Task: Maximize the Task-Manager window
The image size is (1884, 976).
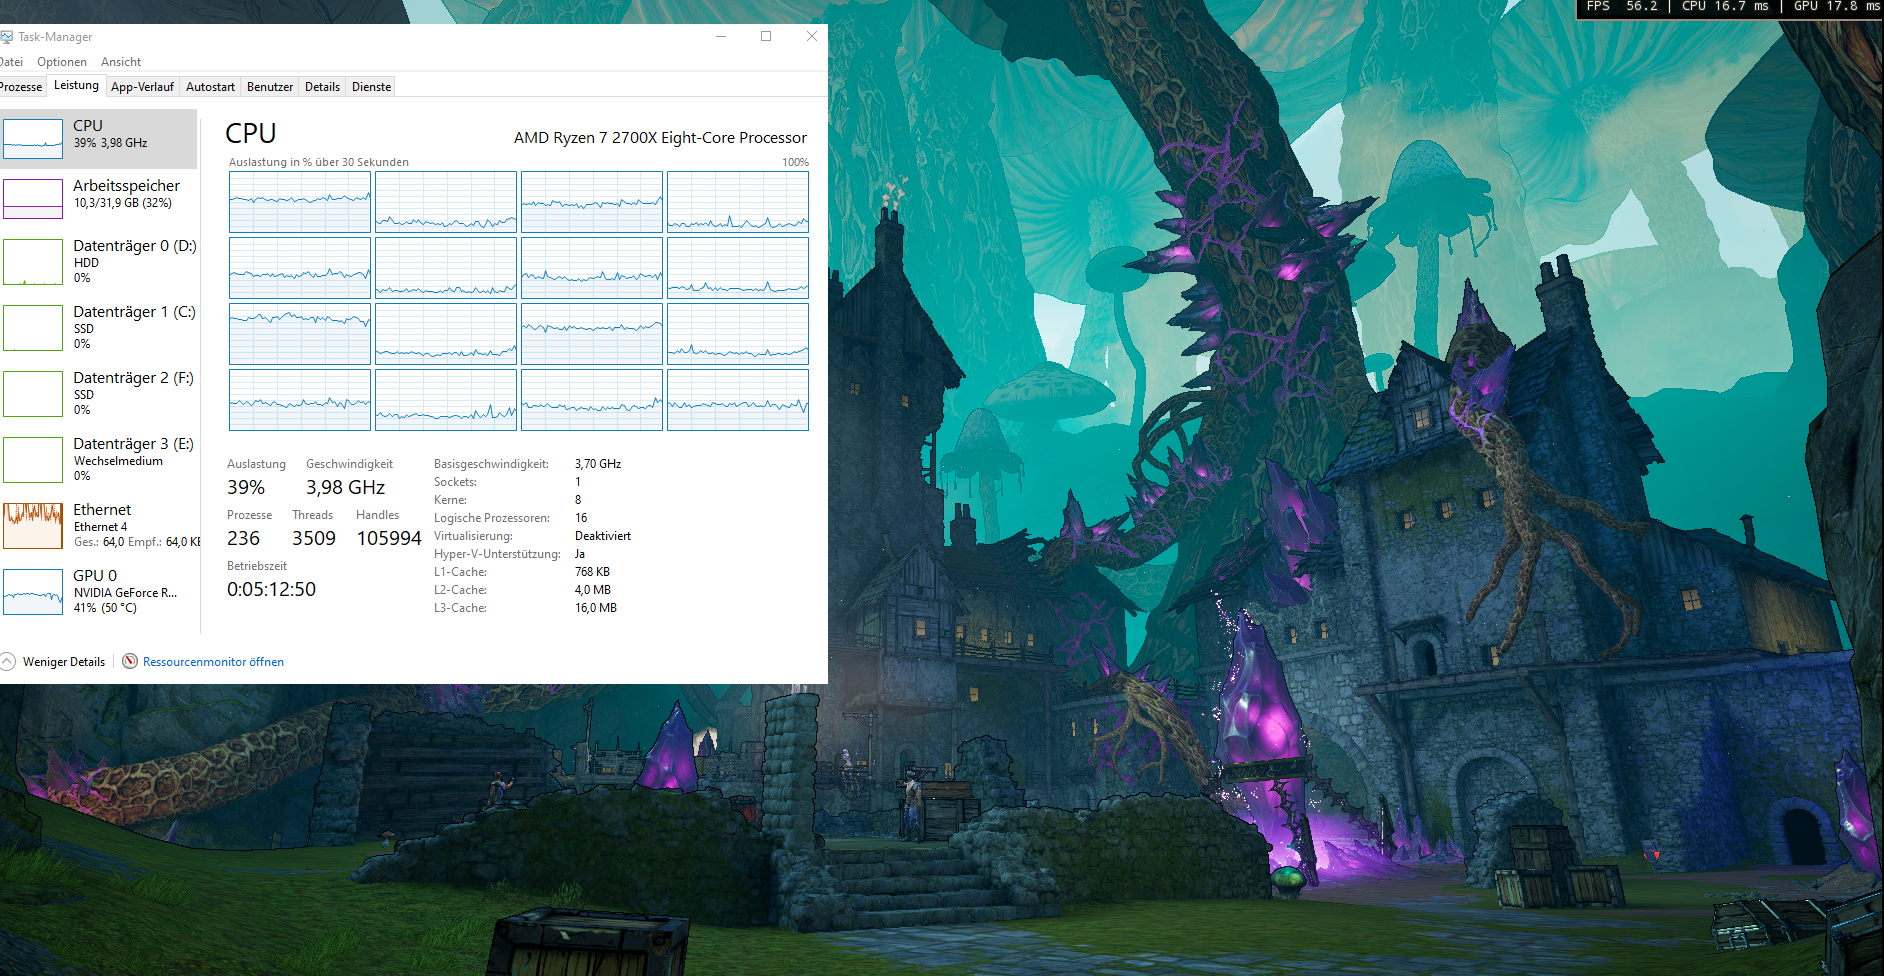Action: 766,36
